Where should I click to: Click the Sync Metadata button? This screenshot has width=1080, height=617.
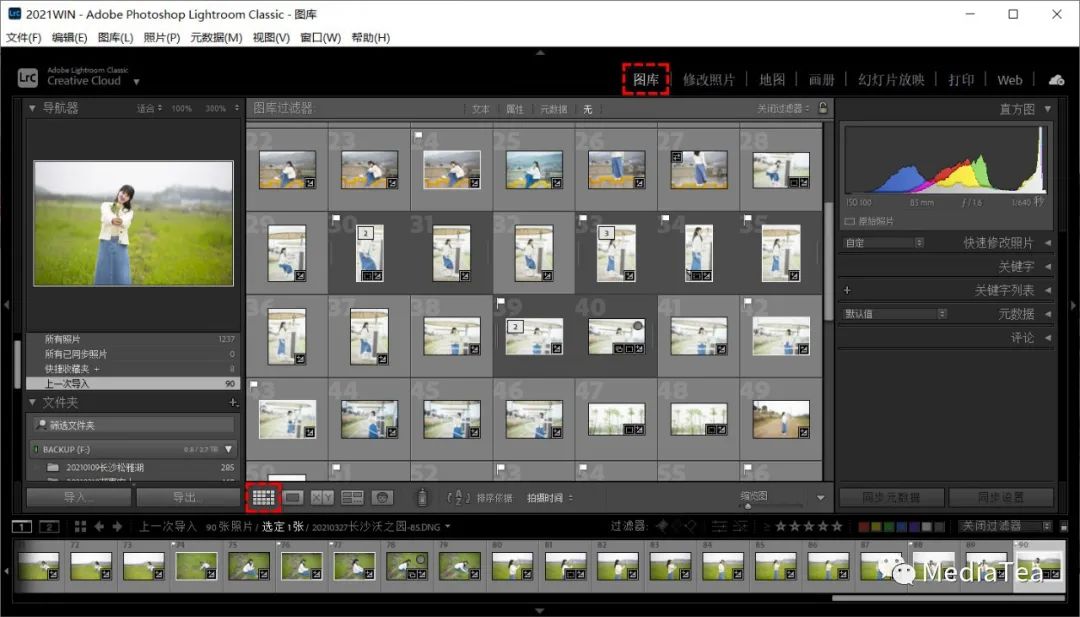[891, 497]
